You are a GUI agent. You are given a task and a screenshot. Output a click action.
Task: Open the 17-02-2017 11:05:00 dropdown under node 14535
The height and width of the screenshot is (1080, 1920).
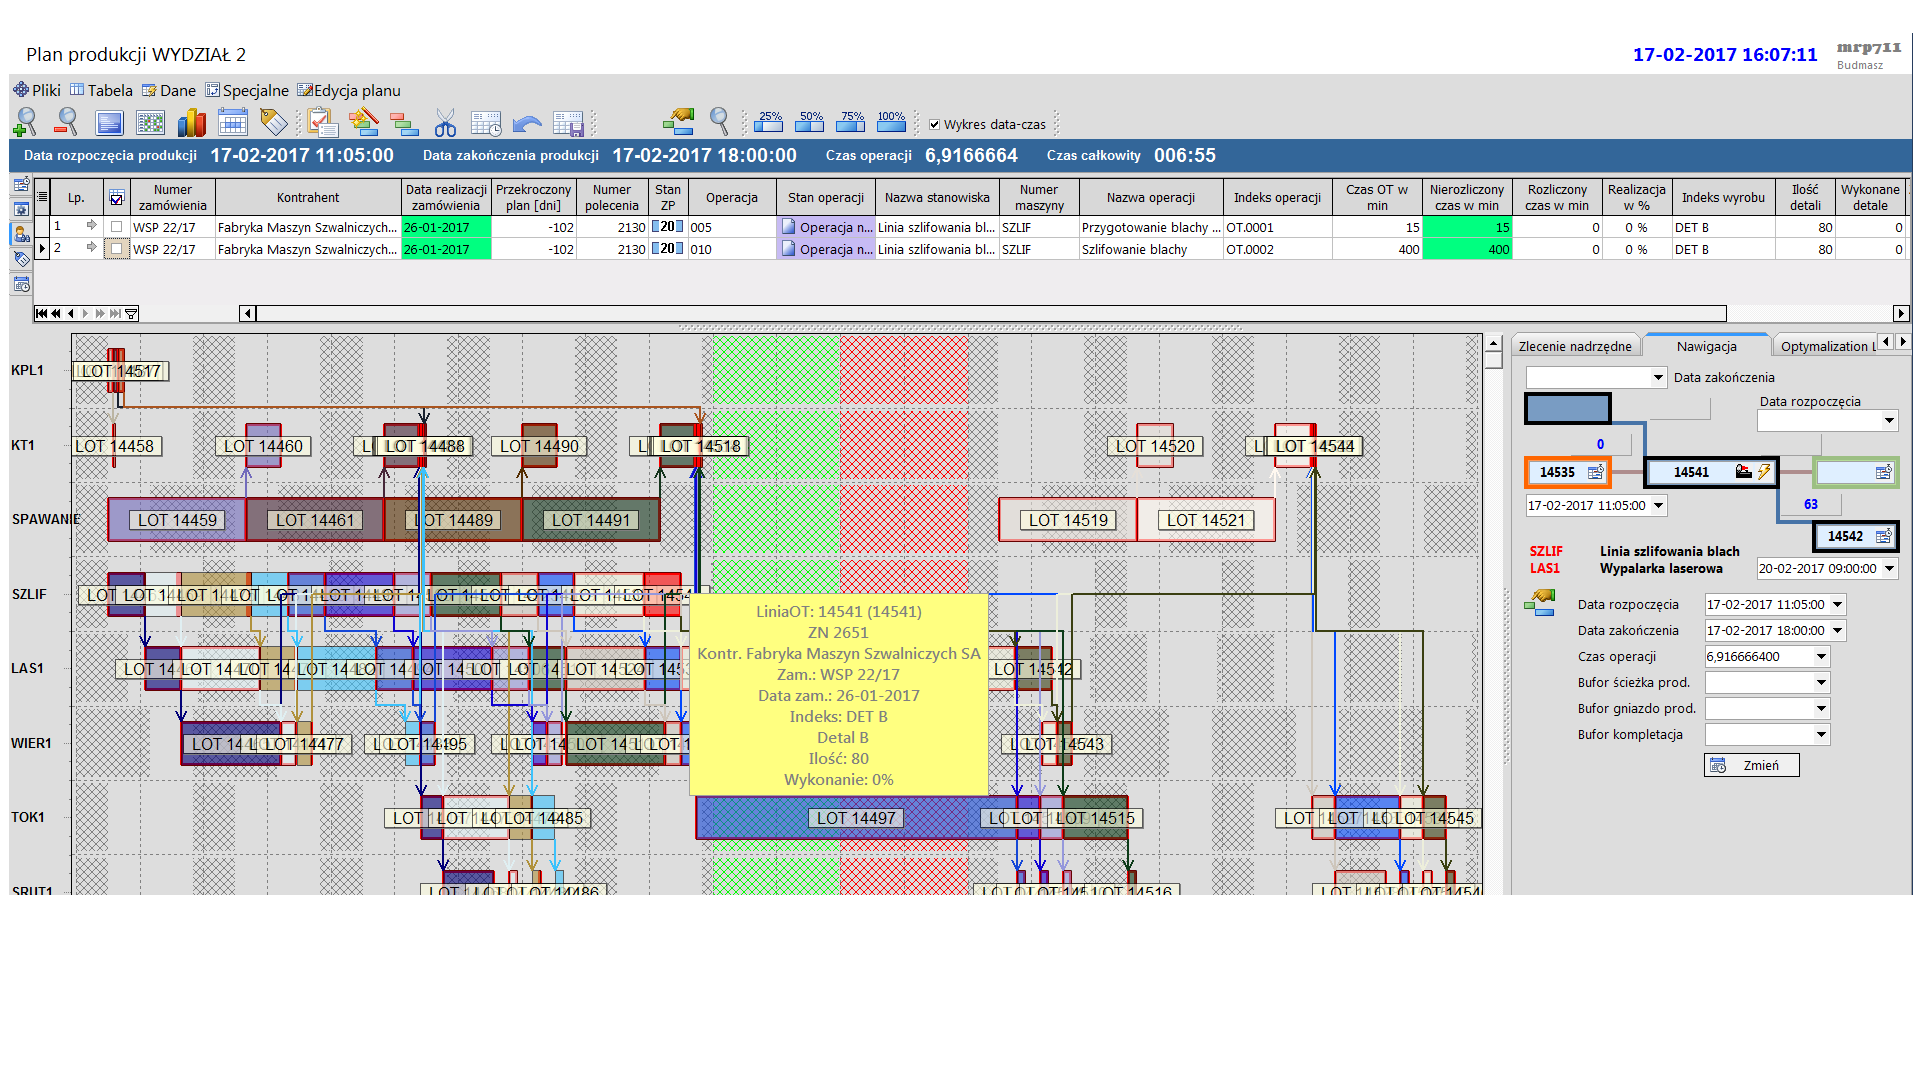pos(1659,505)
